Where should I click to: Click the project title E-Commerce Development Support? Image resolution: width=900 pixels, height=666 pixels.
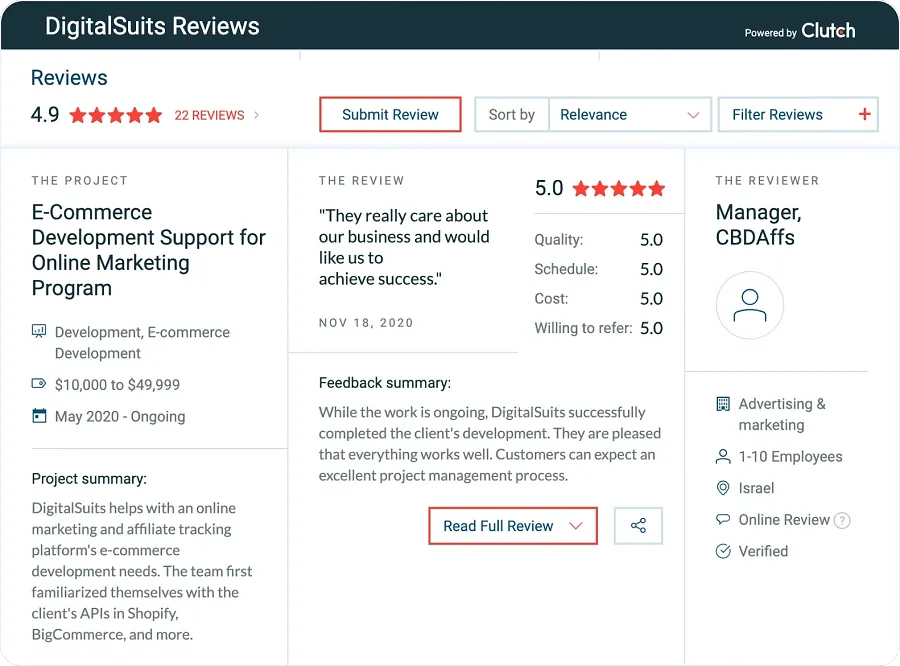(148, 250)
